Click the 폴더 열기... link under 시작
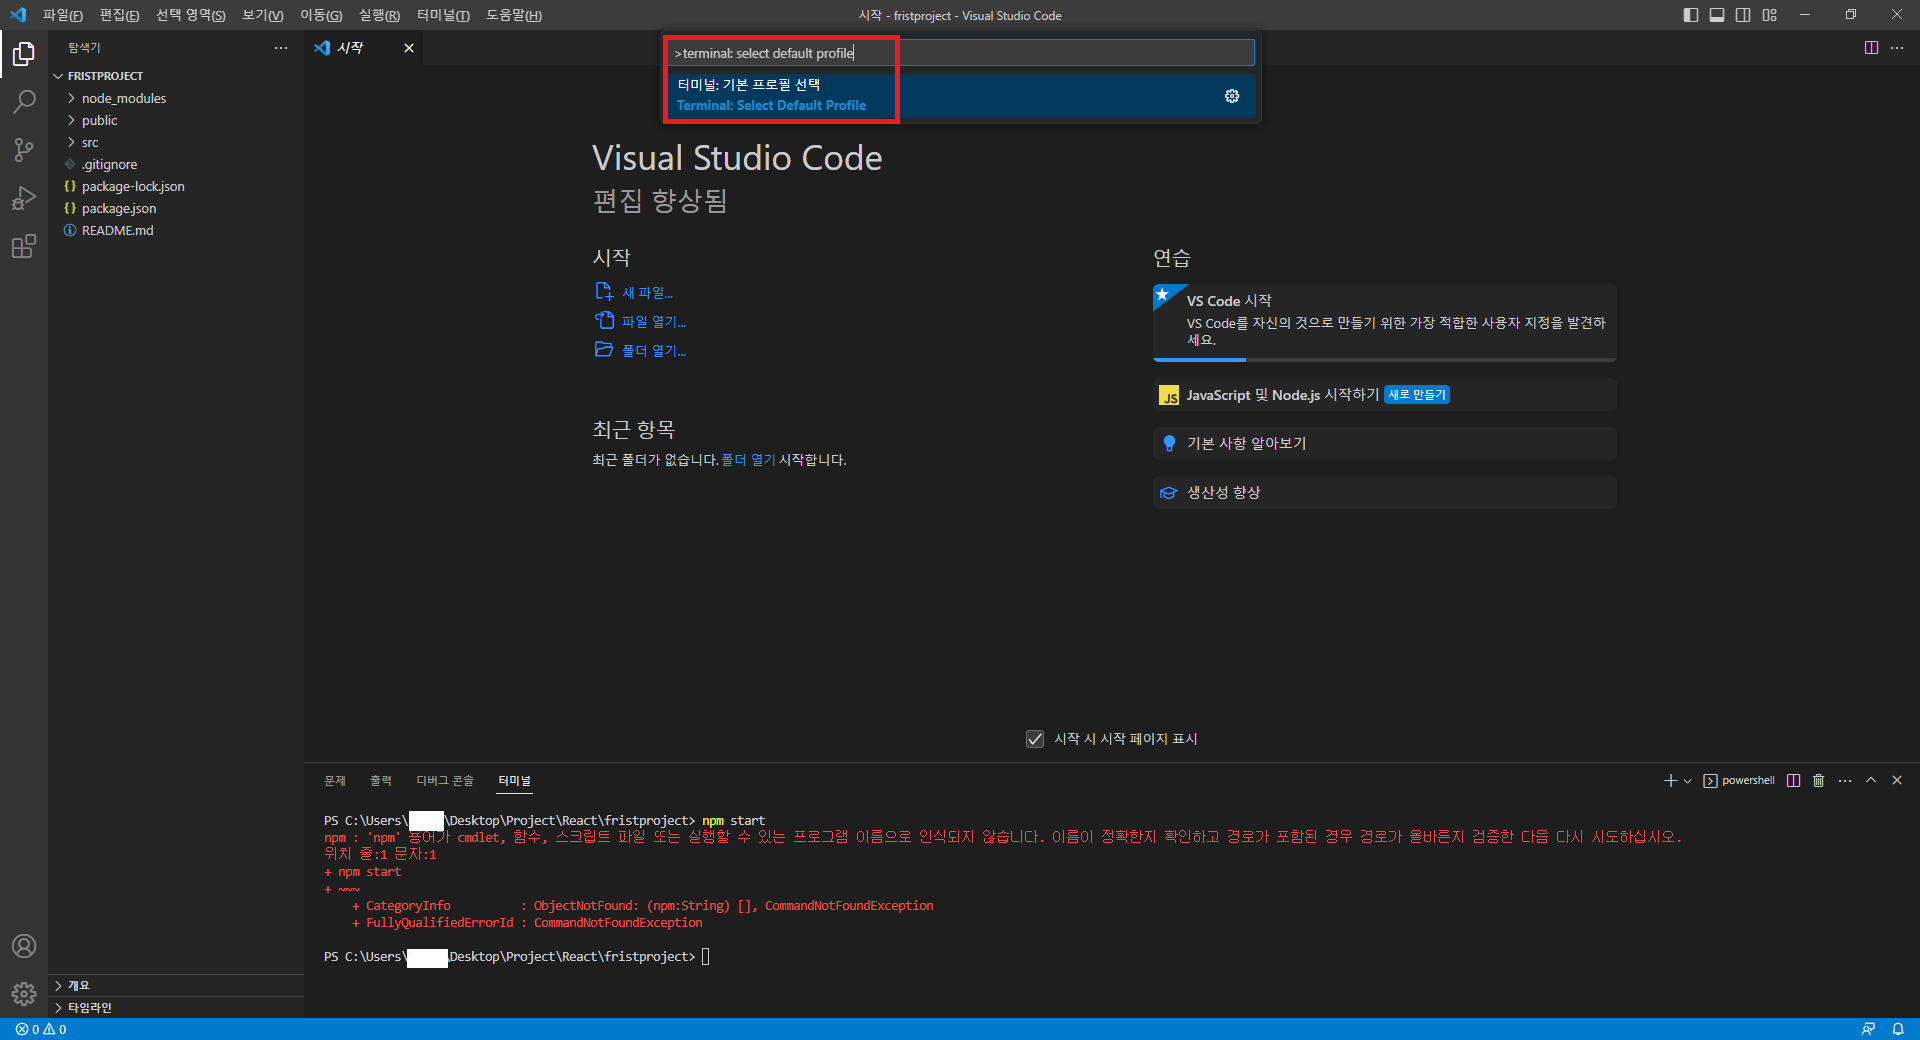 coord(641,350)
